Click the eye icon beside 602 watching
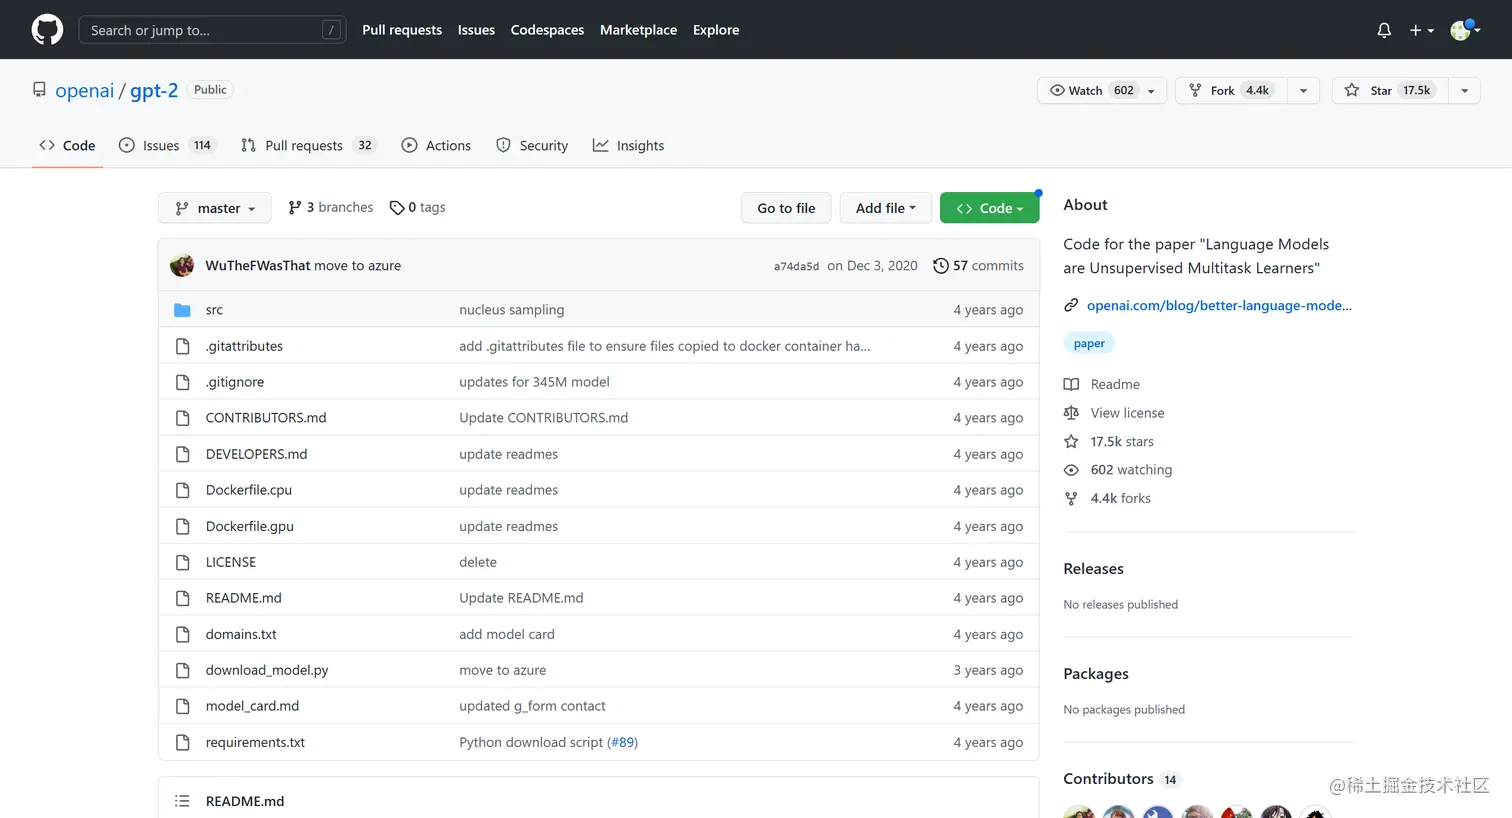The image size is (1512, 818). point(1071,470)
